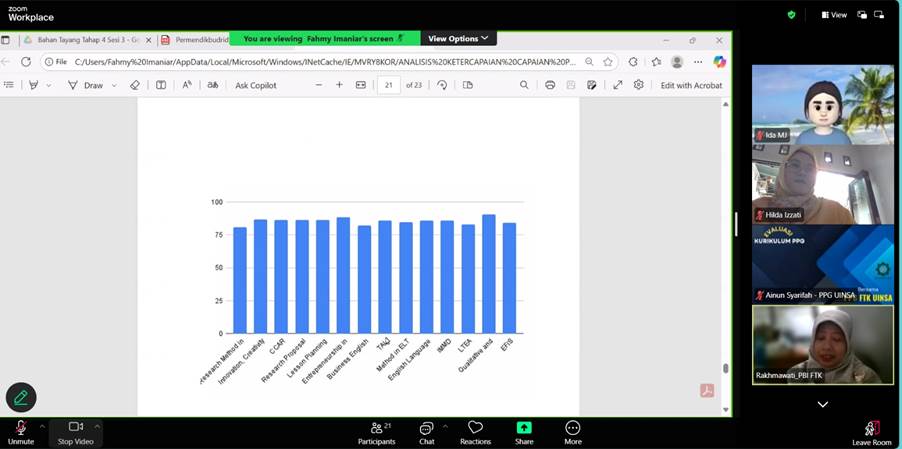Show more participants with the down chevron
Image resolution: width=902 pixels, height=449 pixels.
click(x=822, y=404)
